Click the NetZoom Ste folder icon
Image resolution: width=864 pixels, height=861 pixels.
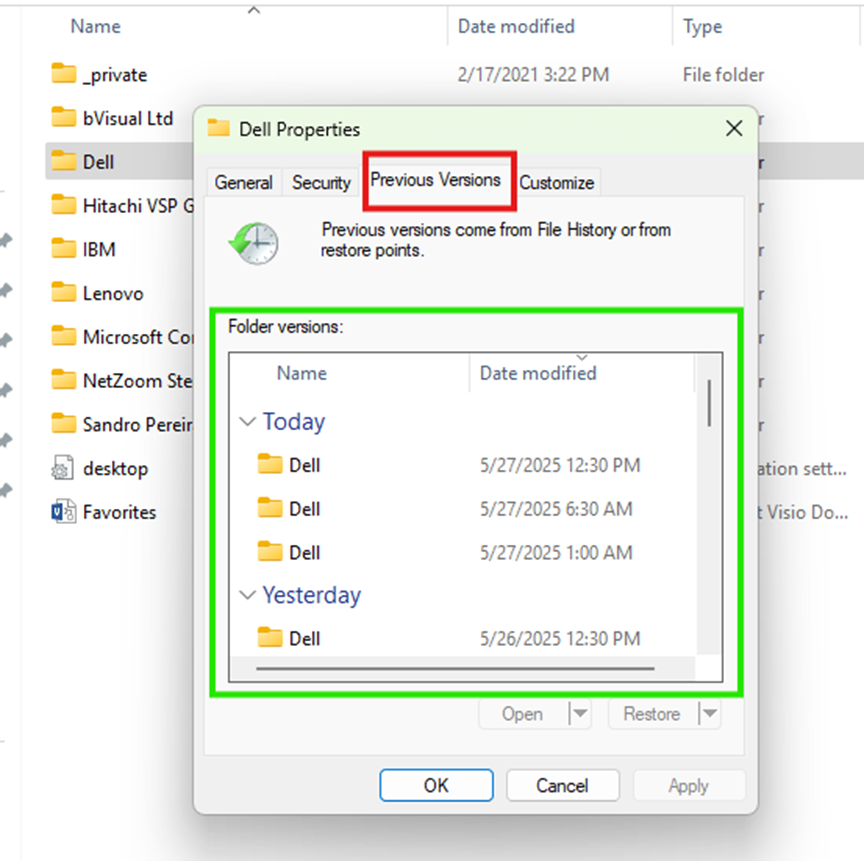pyautogui.click(x=63, y=380)
